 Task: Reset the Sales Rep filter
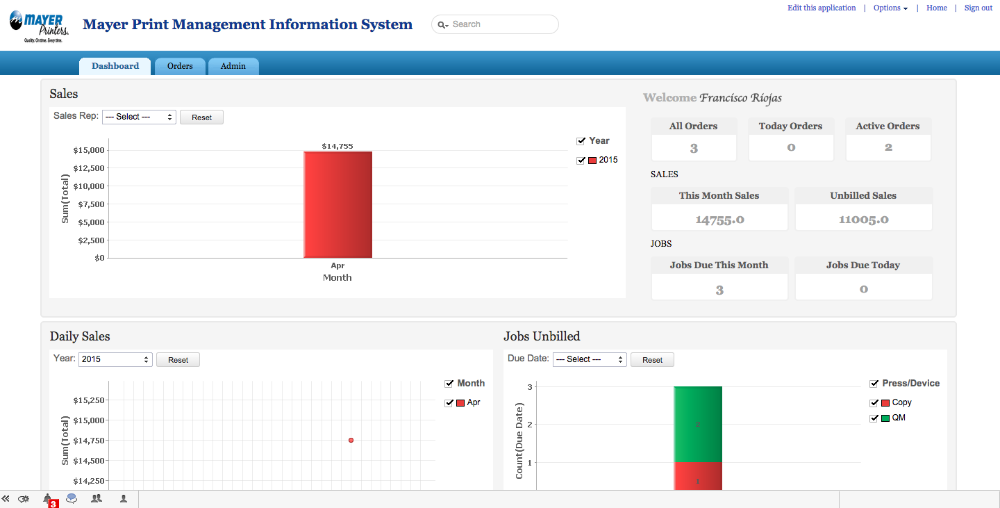(202, 117)
